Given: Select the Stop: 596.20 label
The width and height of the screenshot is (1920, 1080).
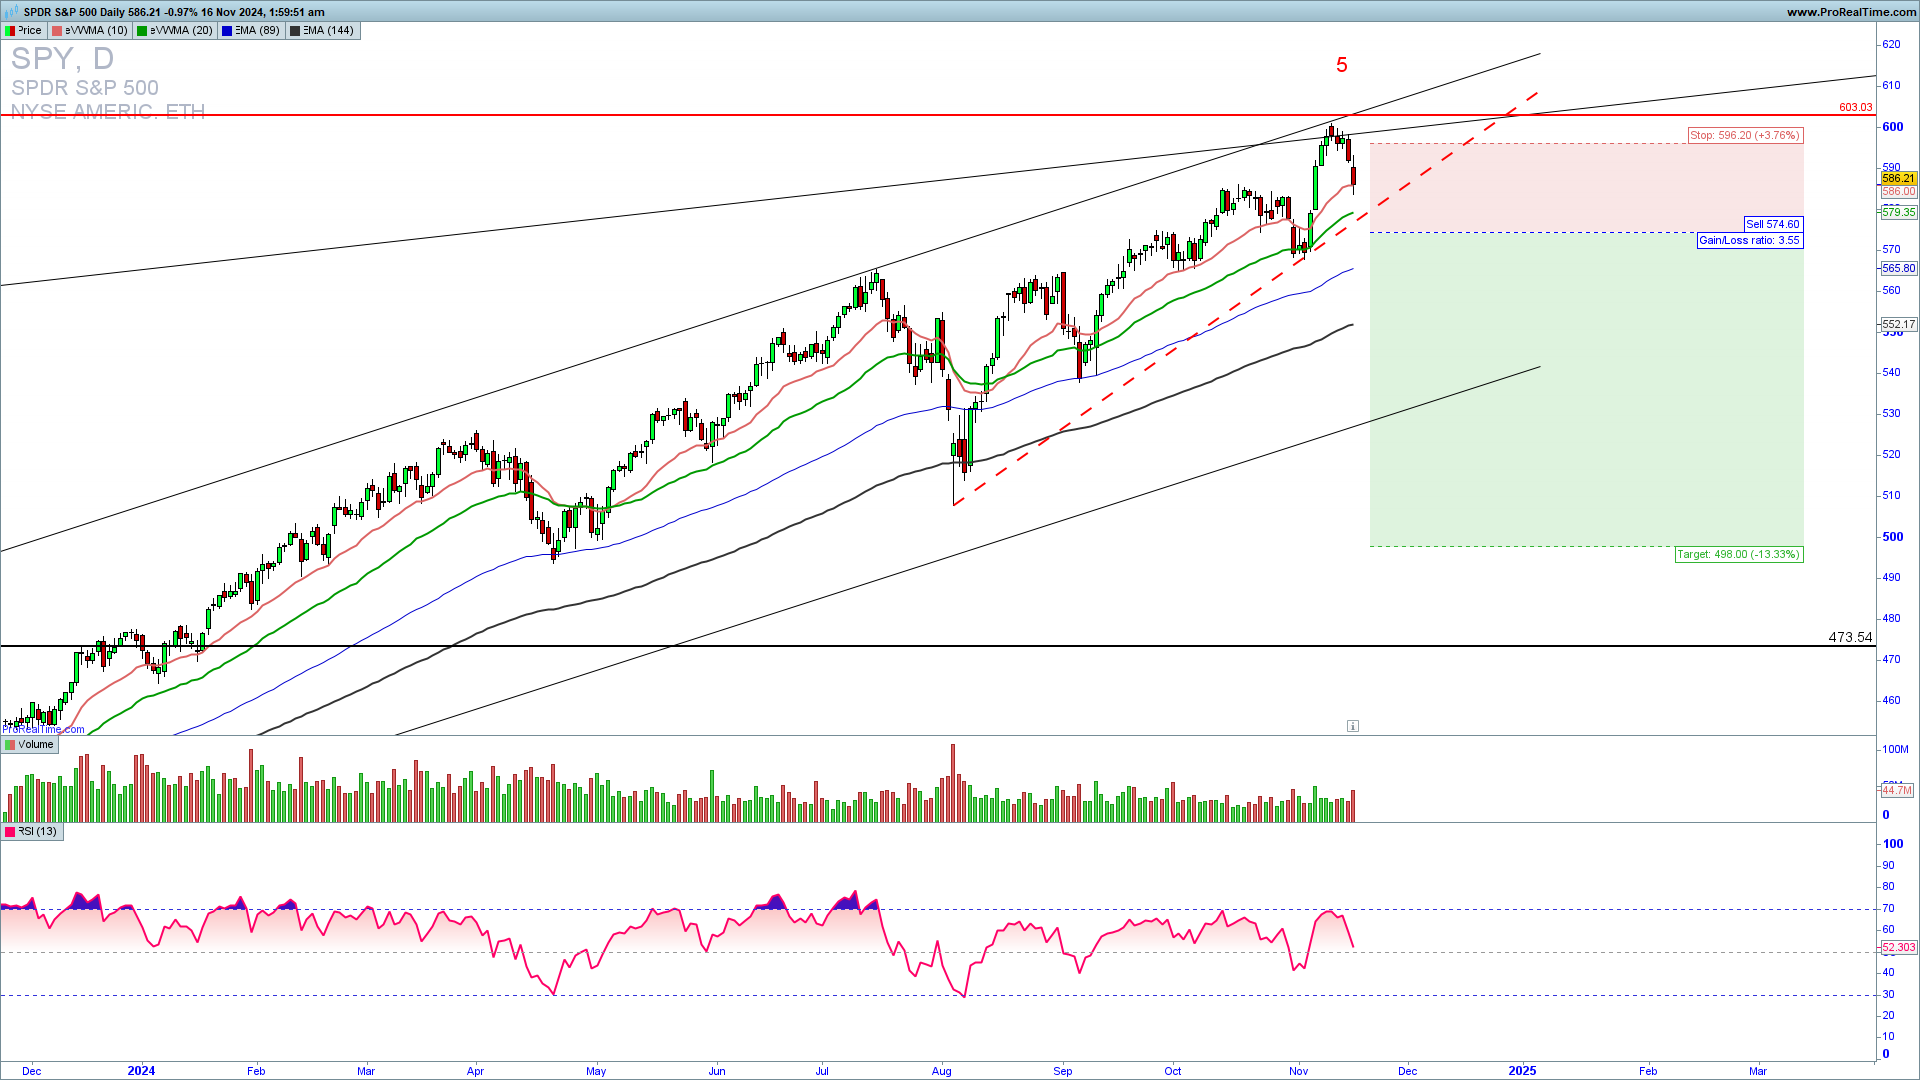Looking at the screenshot, I should click(x=1745, y=135).
